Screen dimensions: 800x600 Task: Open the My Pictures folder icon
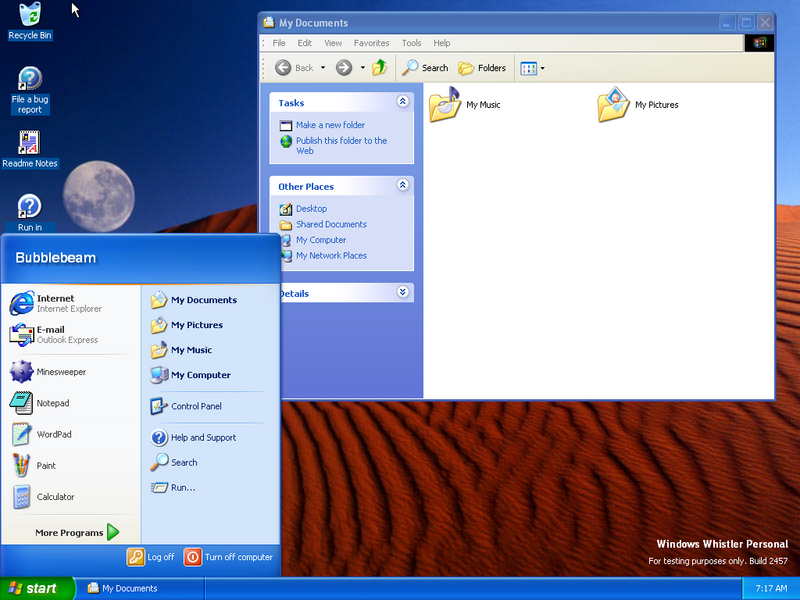[x=614, y=105]
